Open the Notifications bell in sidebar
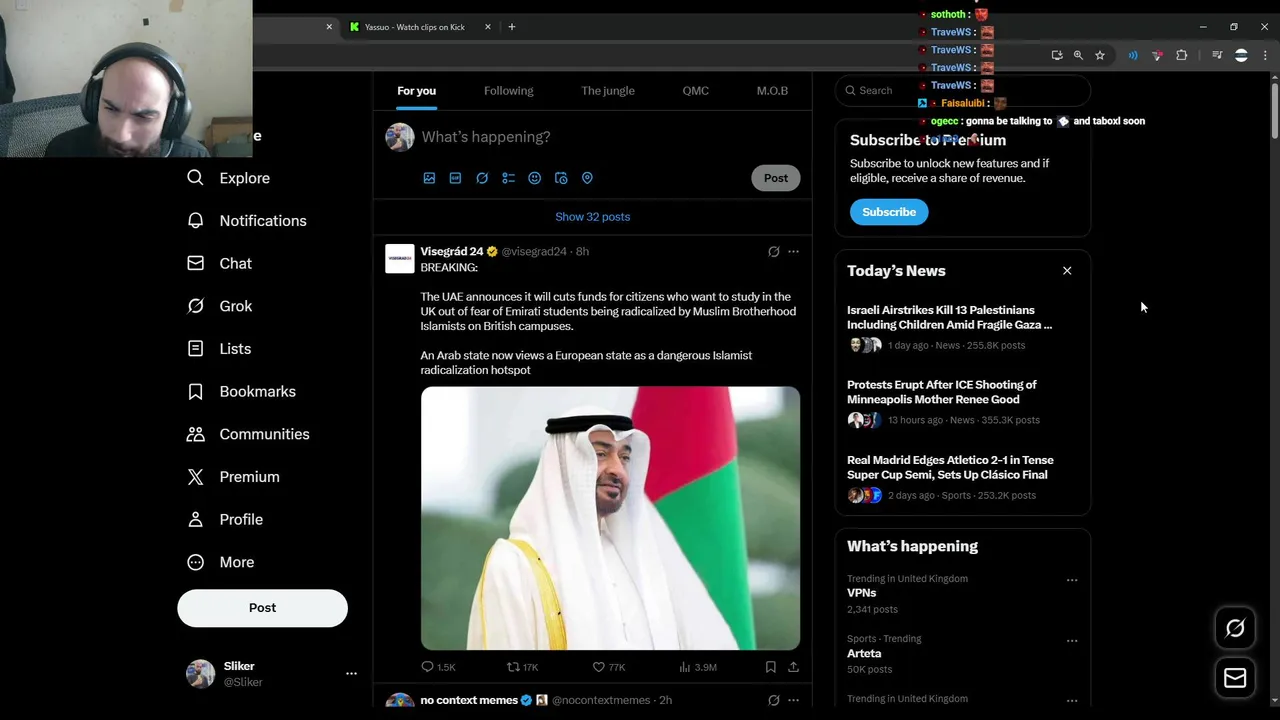The width and height of the screenshot is (1280, 720). tap(247, 221)
